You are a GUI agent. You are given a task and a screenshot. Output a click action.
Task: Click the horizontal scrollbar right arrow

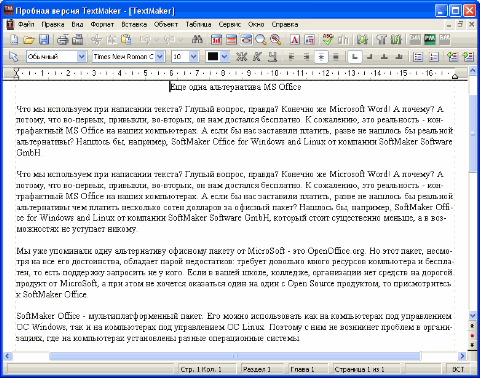click(462, 356)
